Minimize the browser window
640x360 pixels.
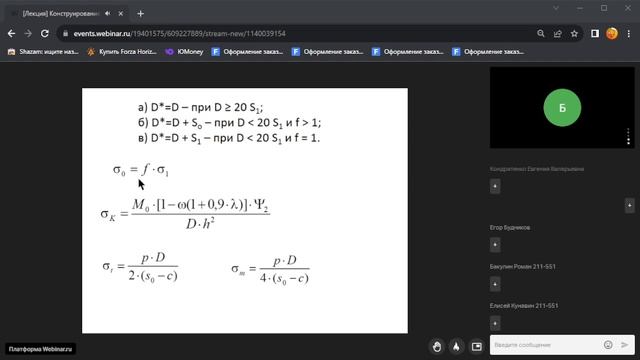[580, 8]
